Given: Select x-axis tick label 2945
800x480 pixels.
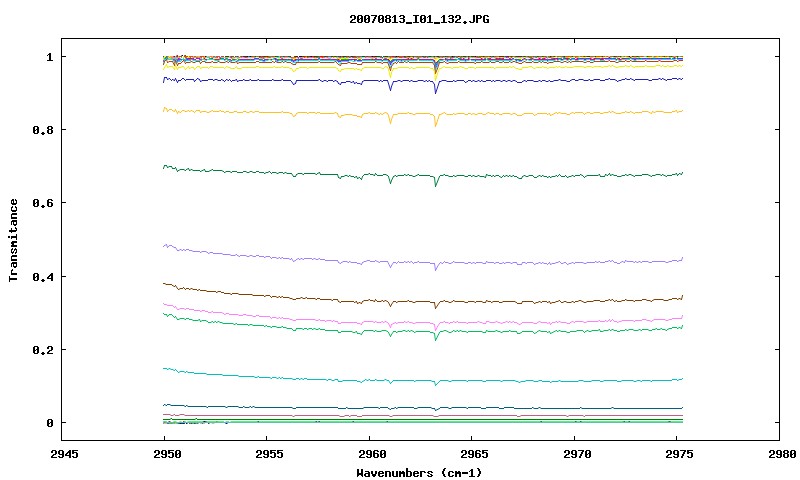Looking at the screenshot, I should pos(64,454).
